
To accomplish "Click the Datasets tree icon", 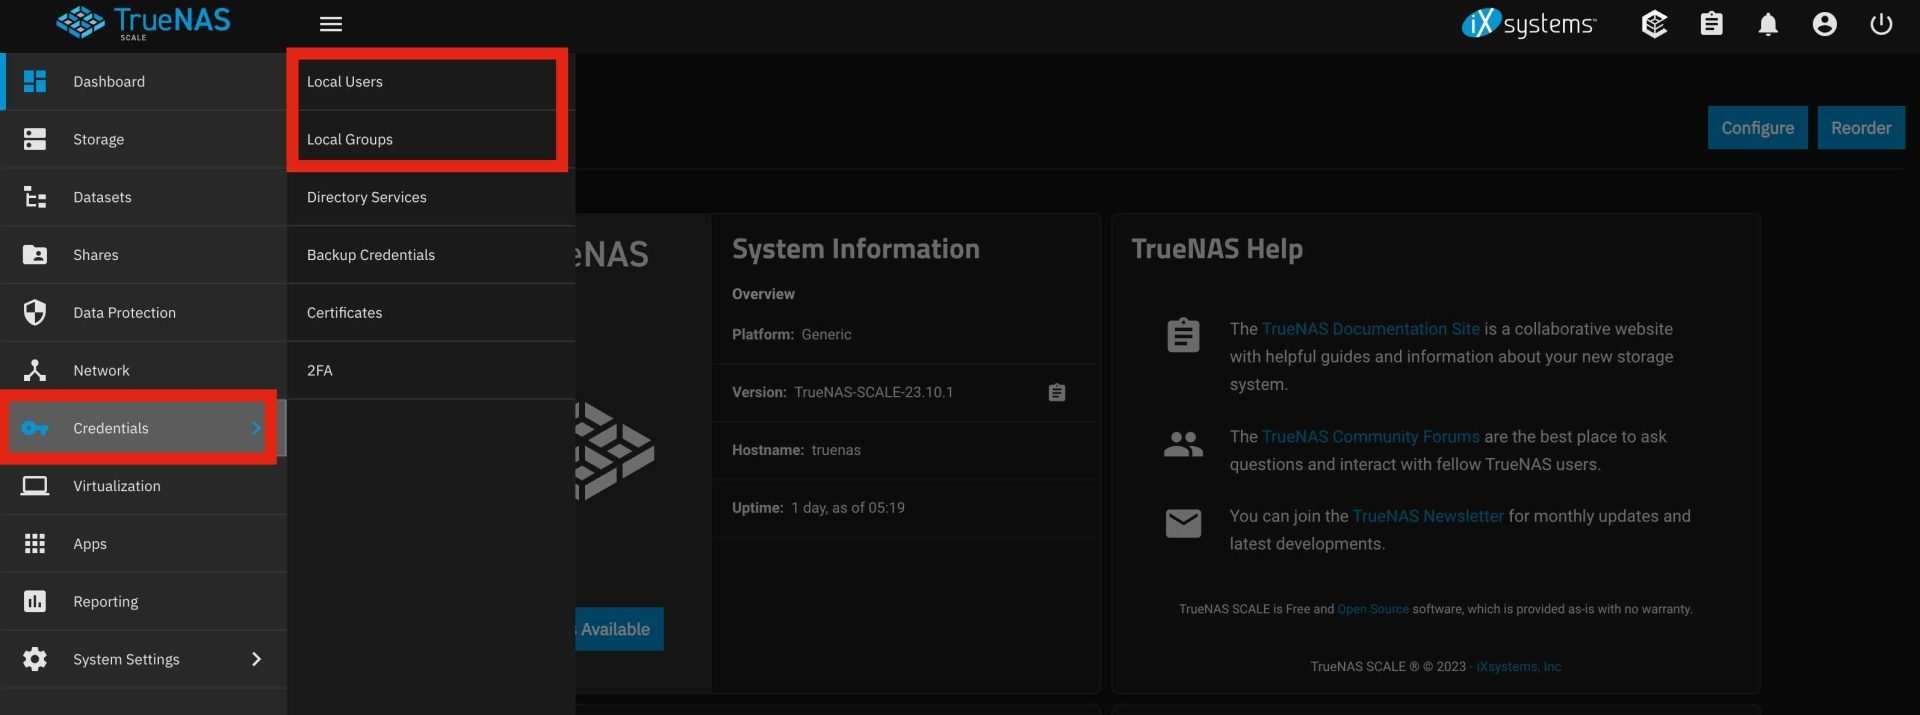I will click(35, 197).
